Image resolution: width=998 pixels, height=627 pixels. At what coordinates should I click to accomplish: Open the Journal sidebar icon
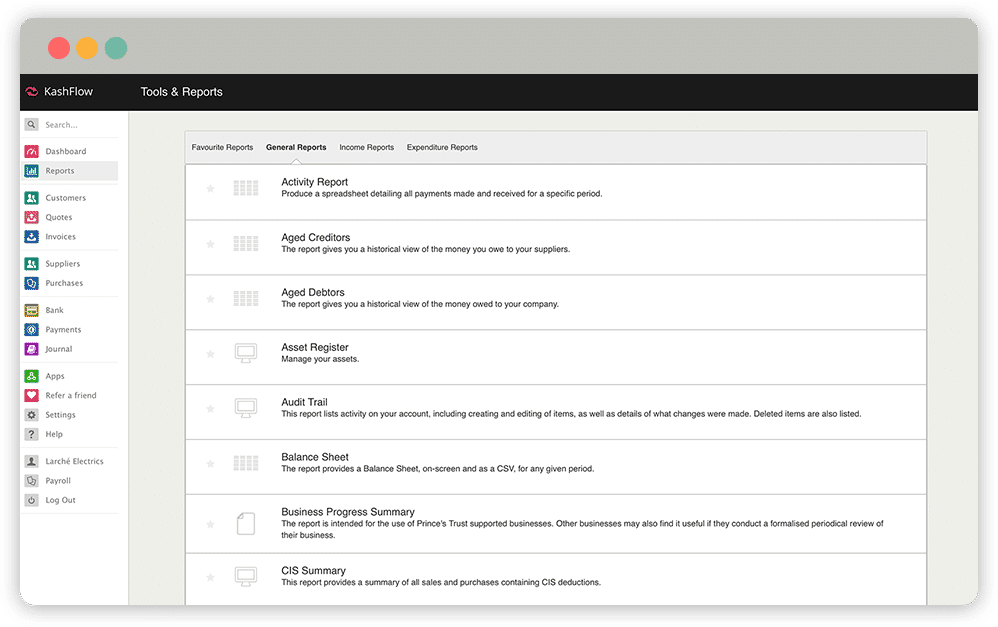pos(32,349)
